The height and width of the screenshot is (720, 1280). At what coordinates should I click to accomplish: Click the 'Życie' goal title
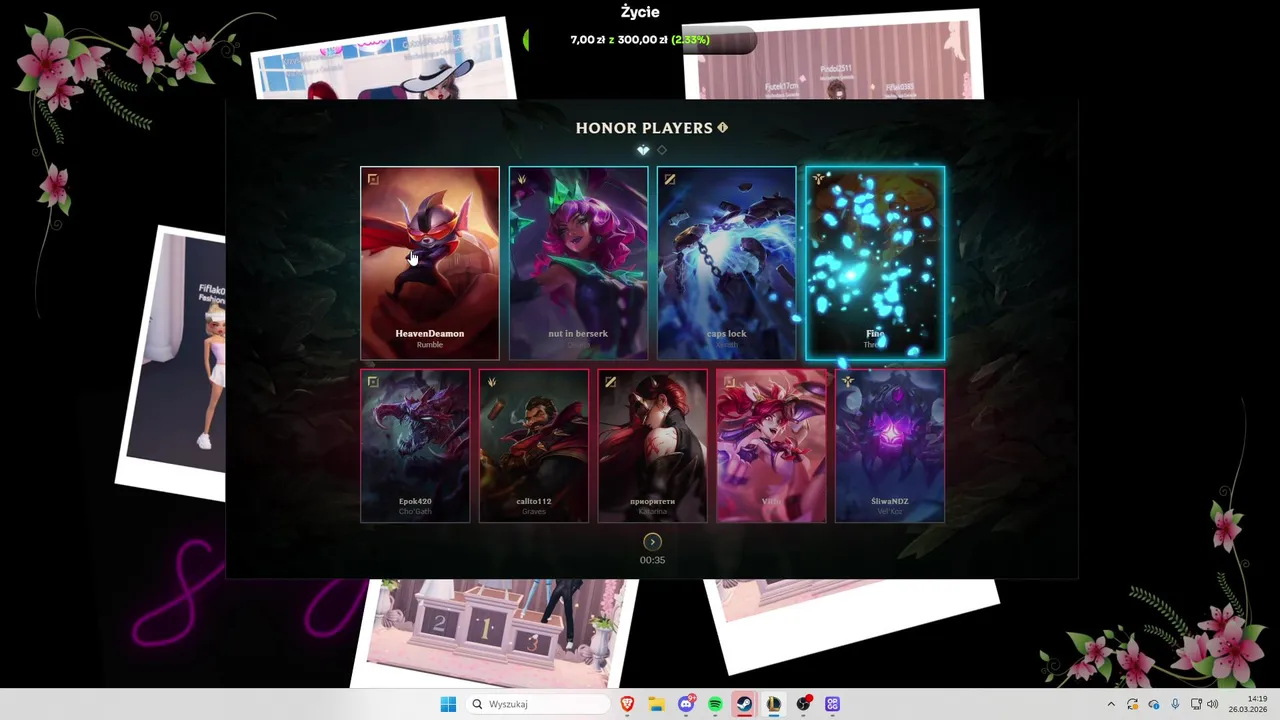(x=640, y=12)
